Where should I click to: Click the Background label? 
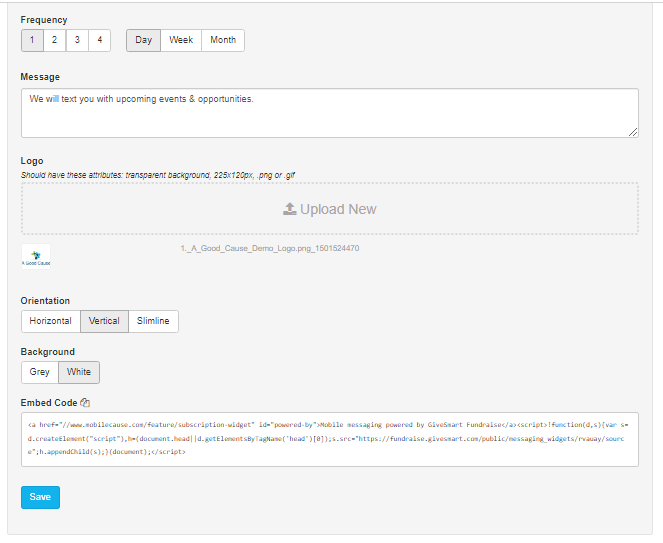48,352
